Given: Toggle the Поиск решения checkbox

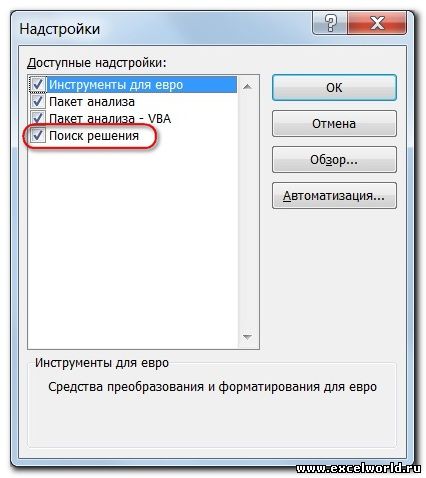Looking at the screenshot, I should coord(38,135).
